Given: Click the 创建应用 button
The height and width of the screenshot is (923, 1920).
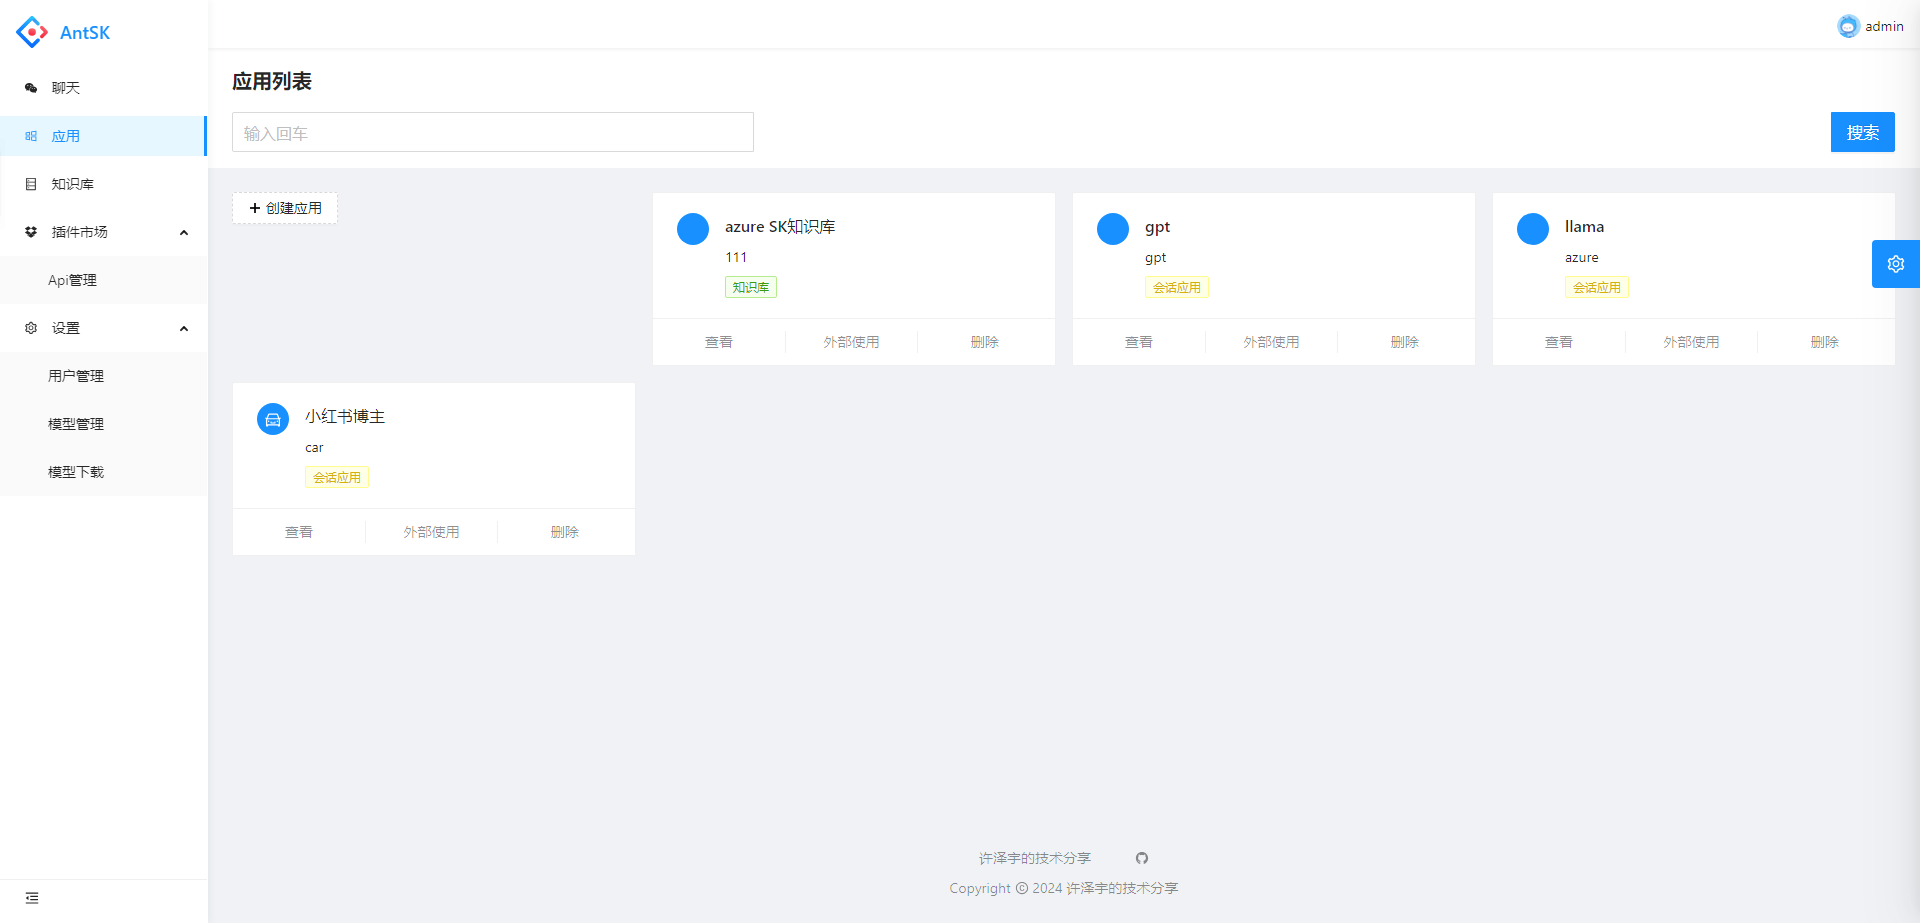Looking at the screenshot, I should [x=285, y=208].
